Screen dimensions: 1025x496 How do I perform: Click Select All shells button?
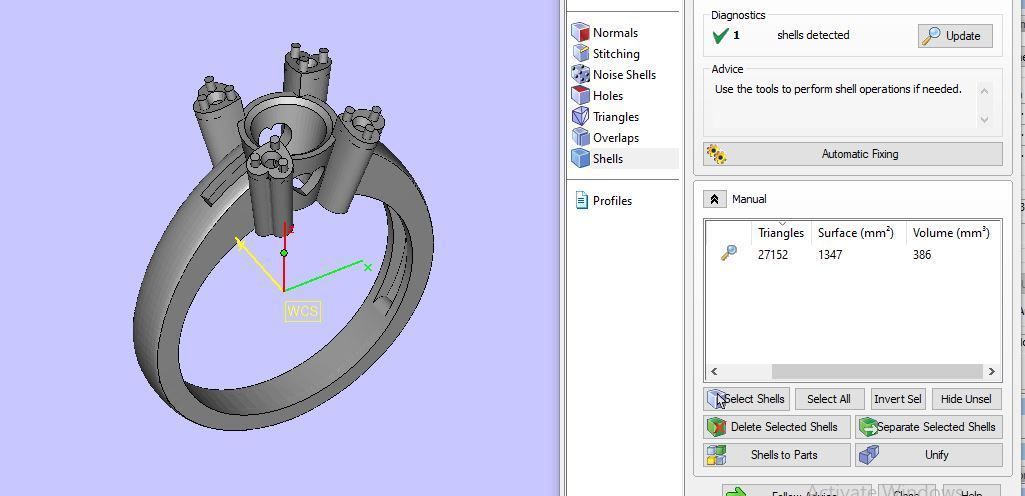click(829, 399)
